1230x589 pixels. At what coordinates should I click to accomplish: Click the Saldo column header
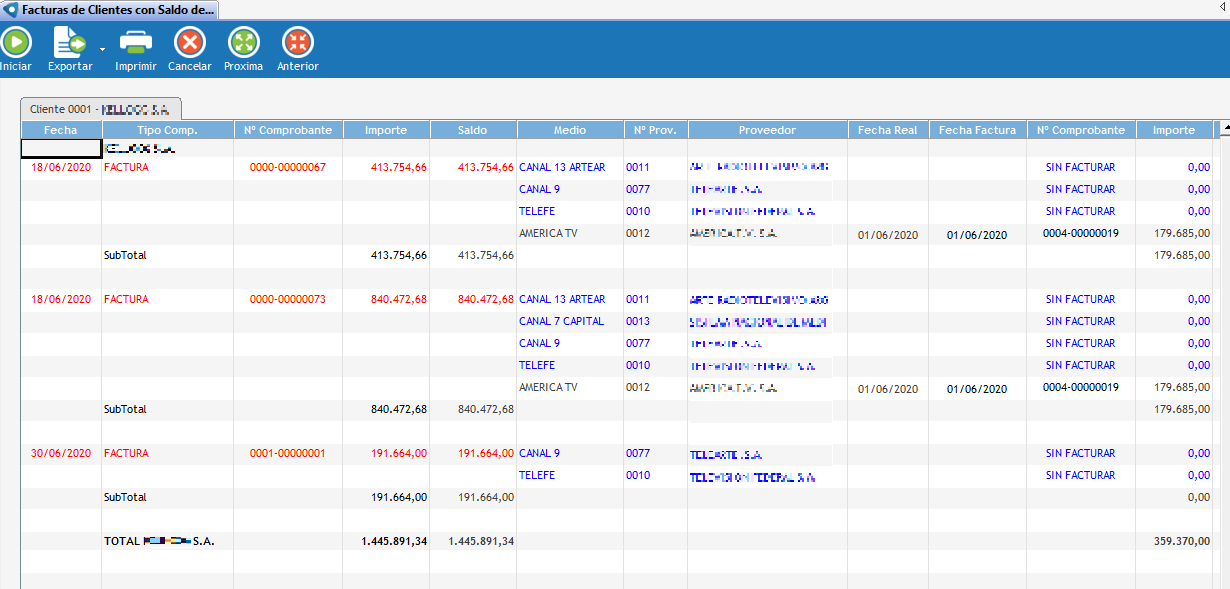(473, 130)
